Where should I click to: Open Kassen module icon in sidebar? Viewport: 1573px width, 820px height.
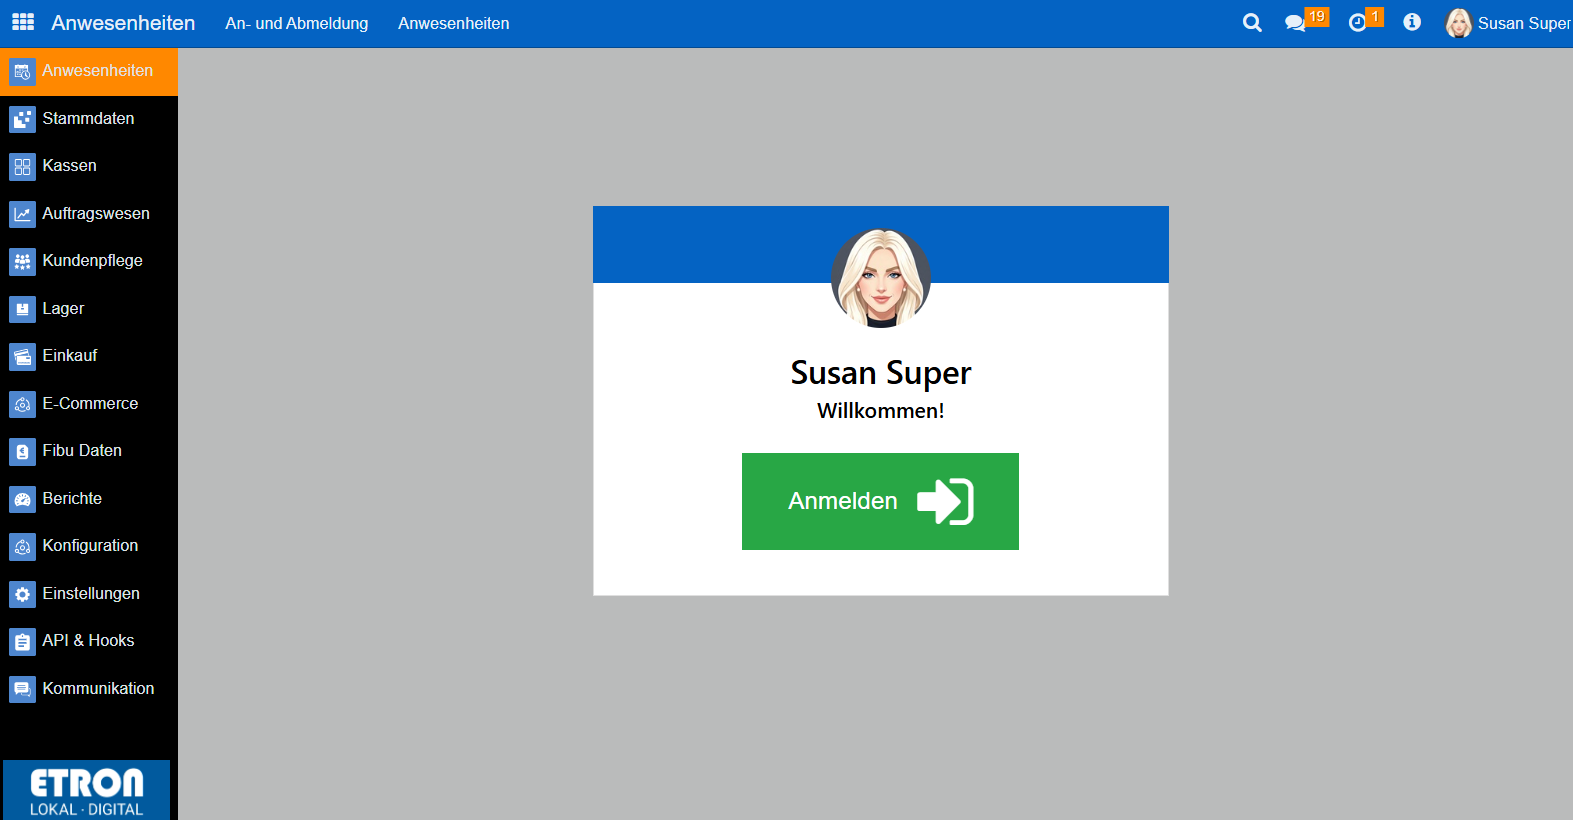(x=22, y=166)
